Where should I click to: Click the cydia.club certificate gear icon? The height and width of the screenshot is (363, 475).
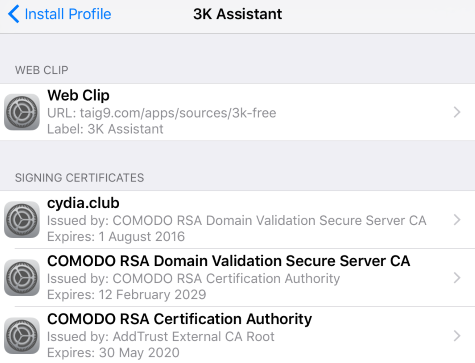pyautogui.click(x=22, y=220)
